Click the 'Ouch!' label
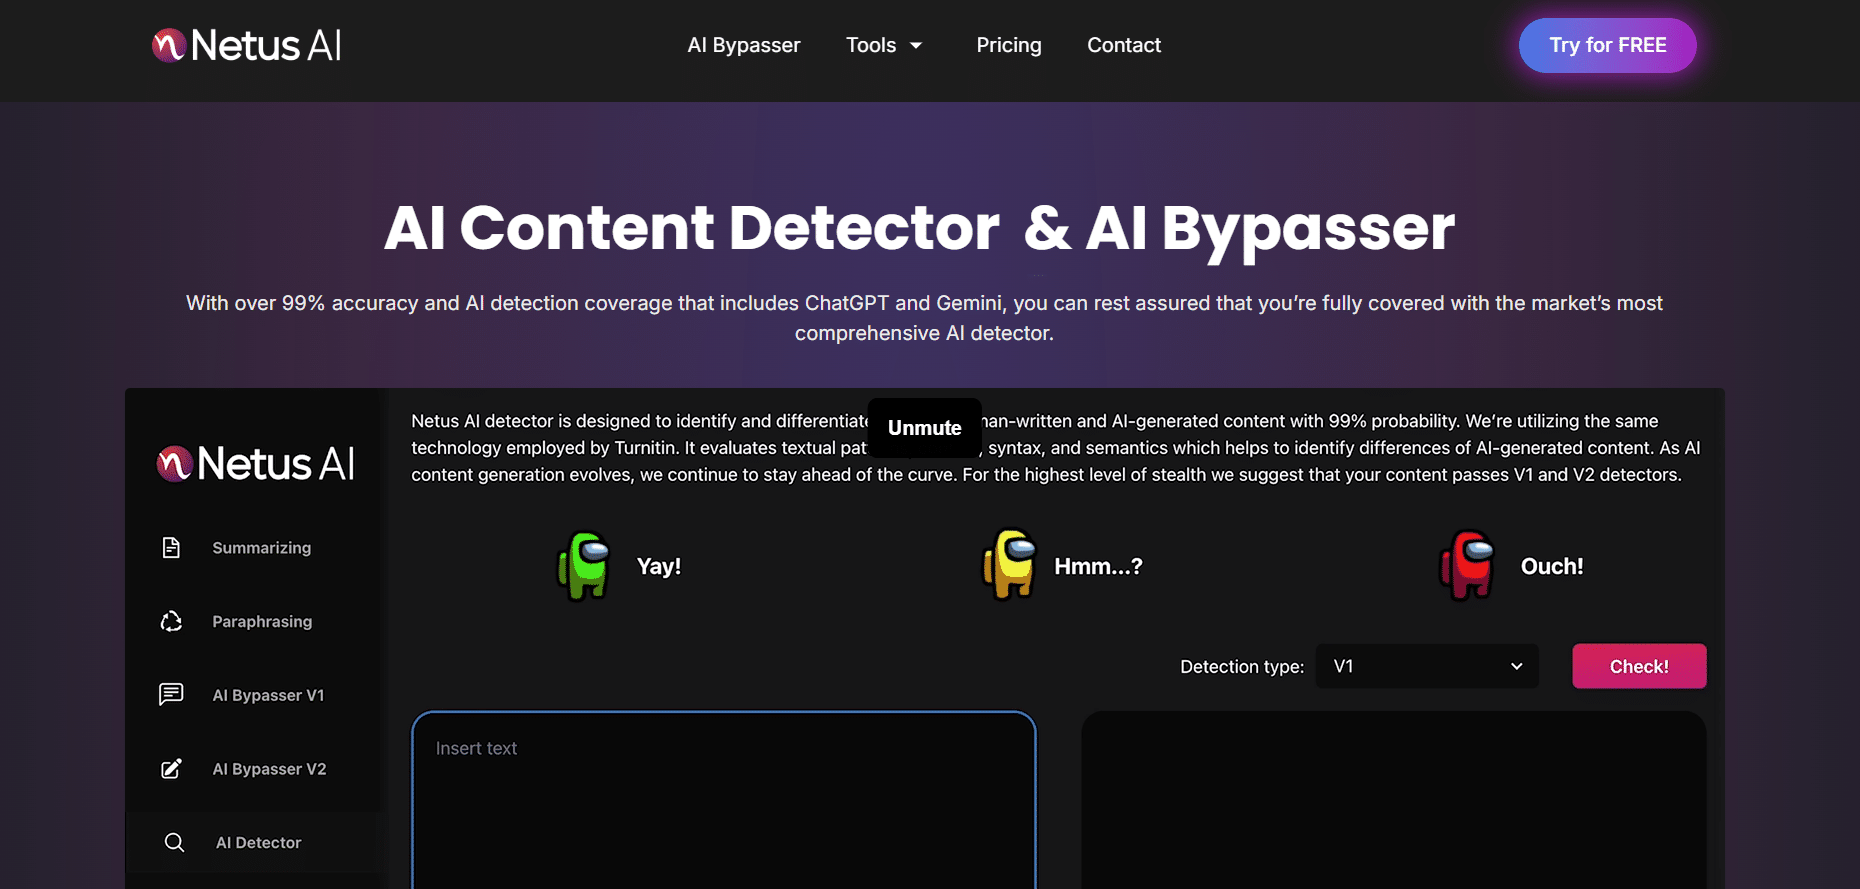Screen dimensions: 1860x889 pyautogui.click(x=1552, y=566)
